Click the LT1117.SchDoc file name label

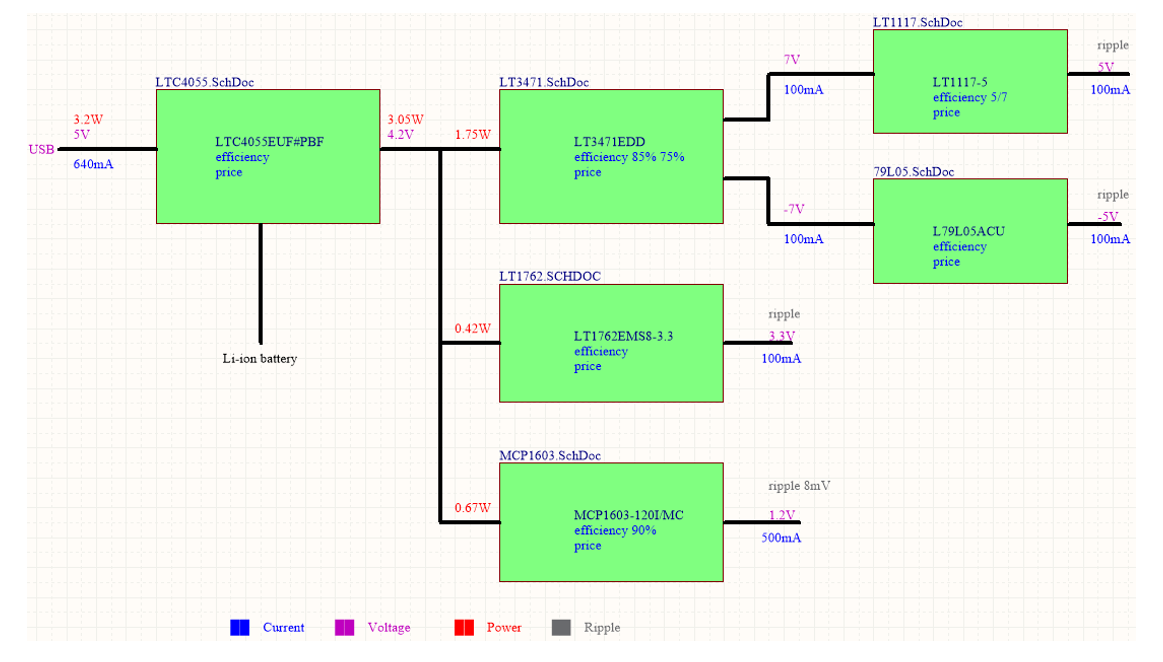coord(917,22)
